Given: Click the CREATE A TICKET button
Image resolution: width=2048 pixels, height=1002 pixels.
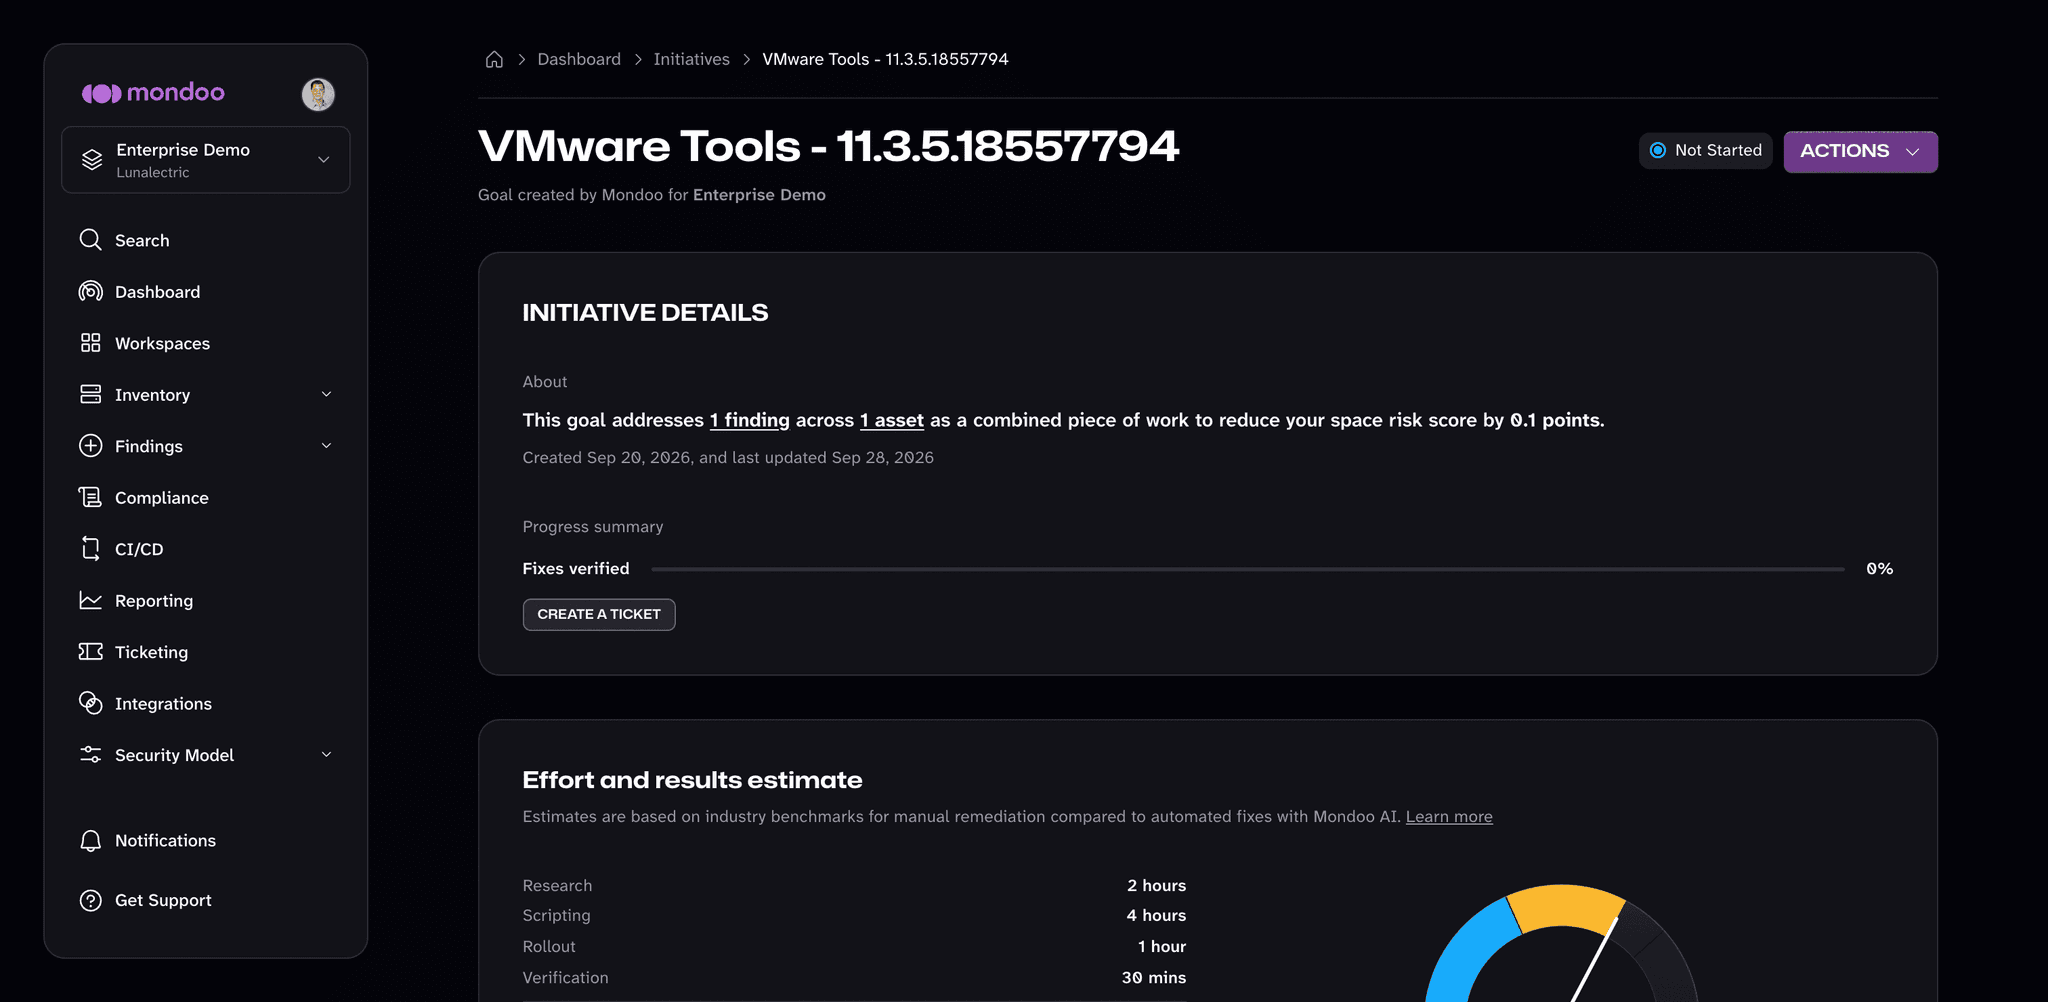Looking at the screenshot, I should tap(599, 614).
